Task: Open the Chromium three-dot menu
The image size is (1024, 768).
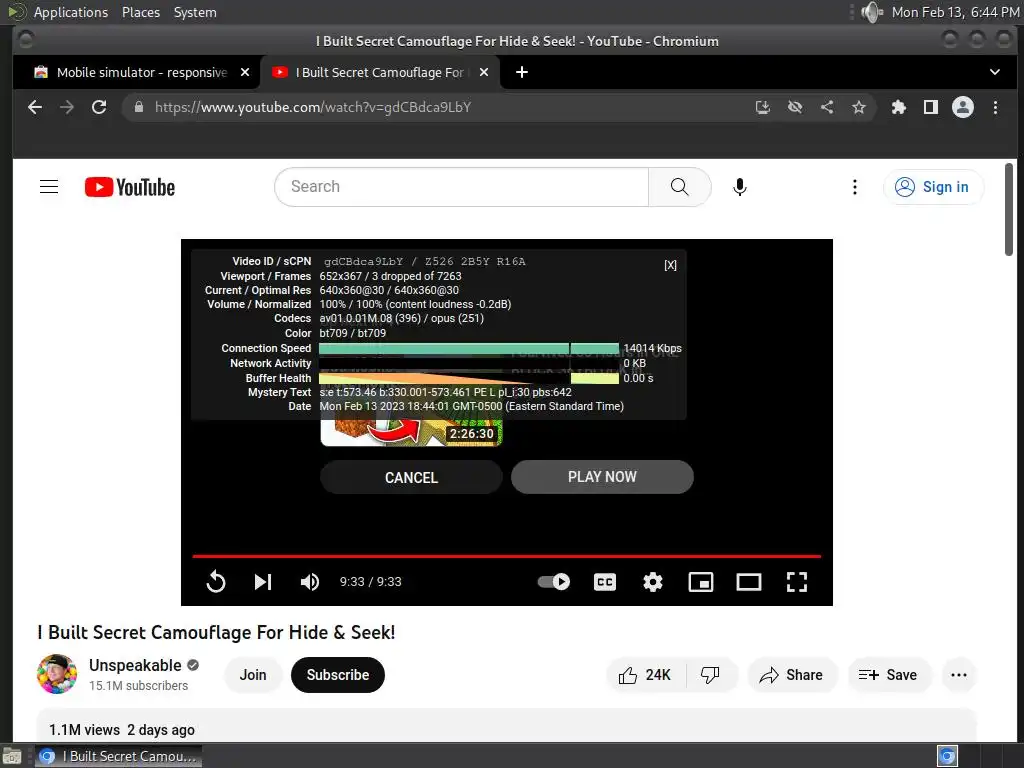Action: [995, 107]
